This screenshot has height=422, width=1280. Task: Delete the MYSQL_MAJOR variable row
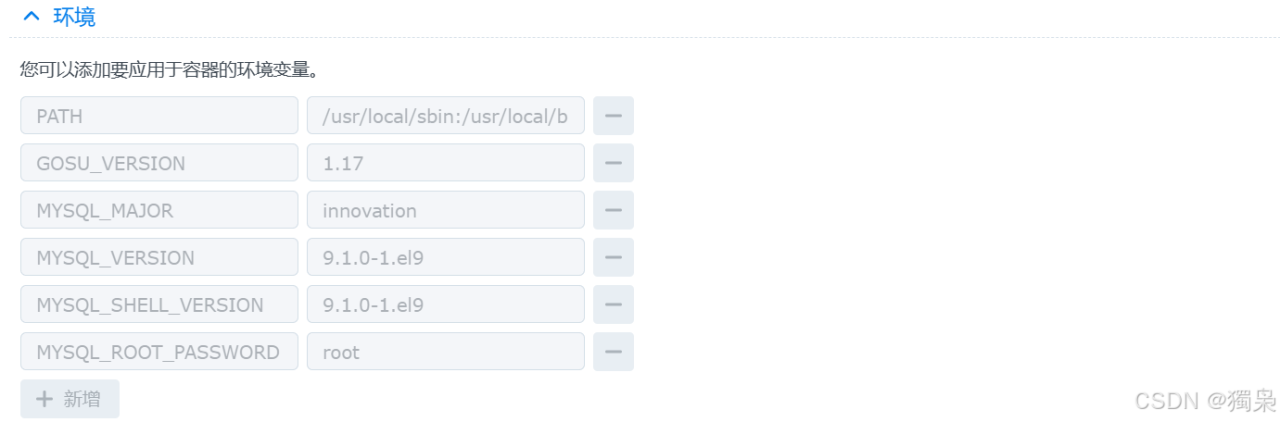[x=613, y=210]
